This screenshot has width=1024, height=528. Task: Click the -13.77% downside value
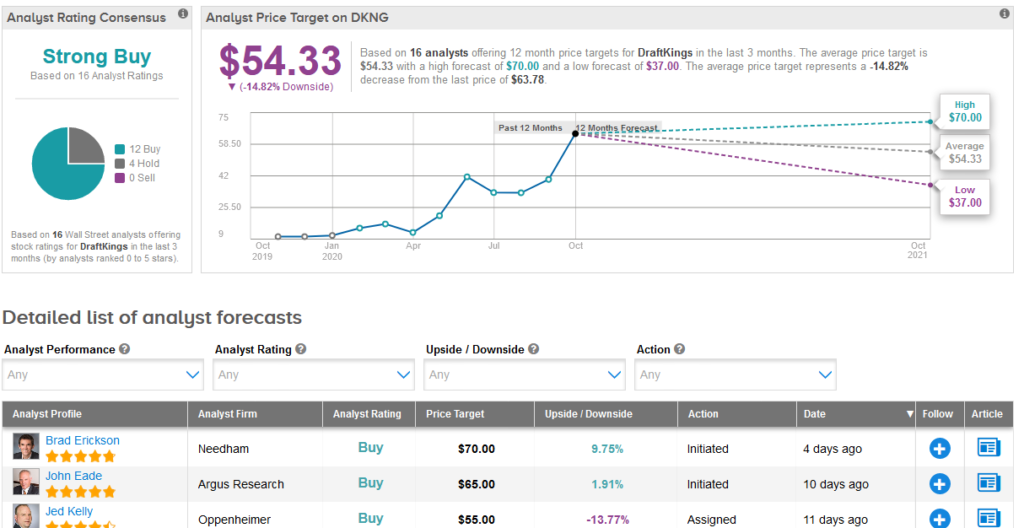(x=607, y=520)
